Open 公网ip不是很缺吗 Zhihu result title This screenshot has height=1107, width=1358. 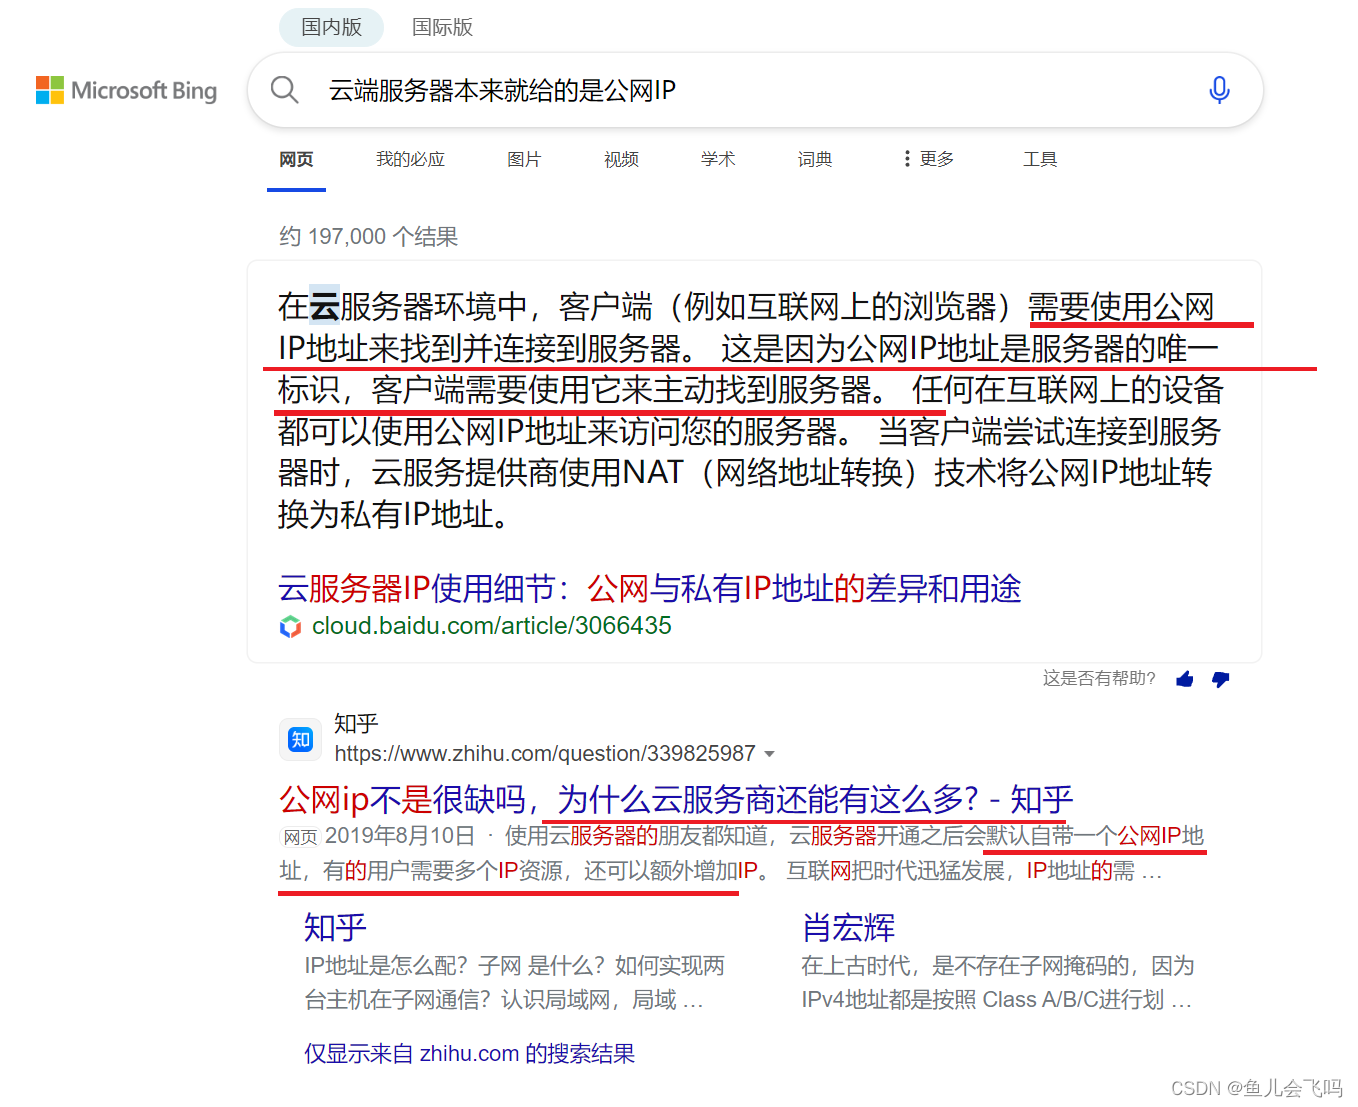click(x=676, y=799)
